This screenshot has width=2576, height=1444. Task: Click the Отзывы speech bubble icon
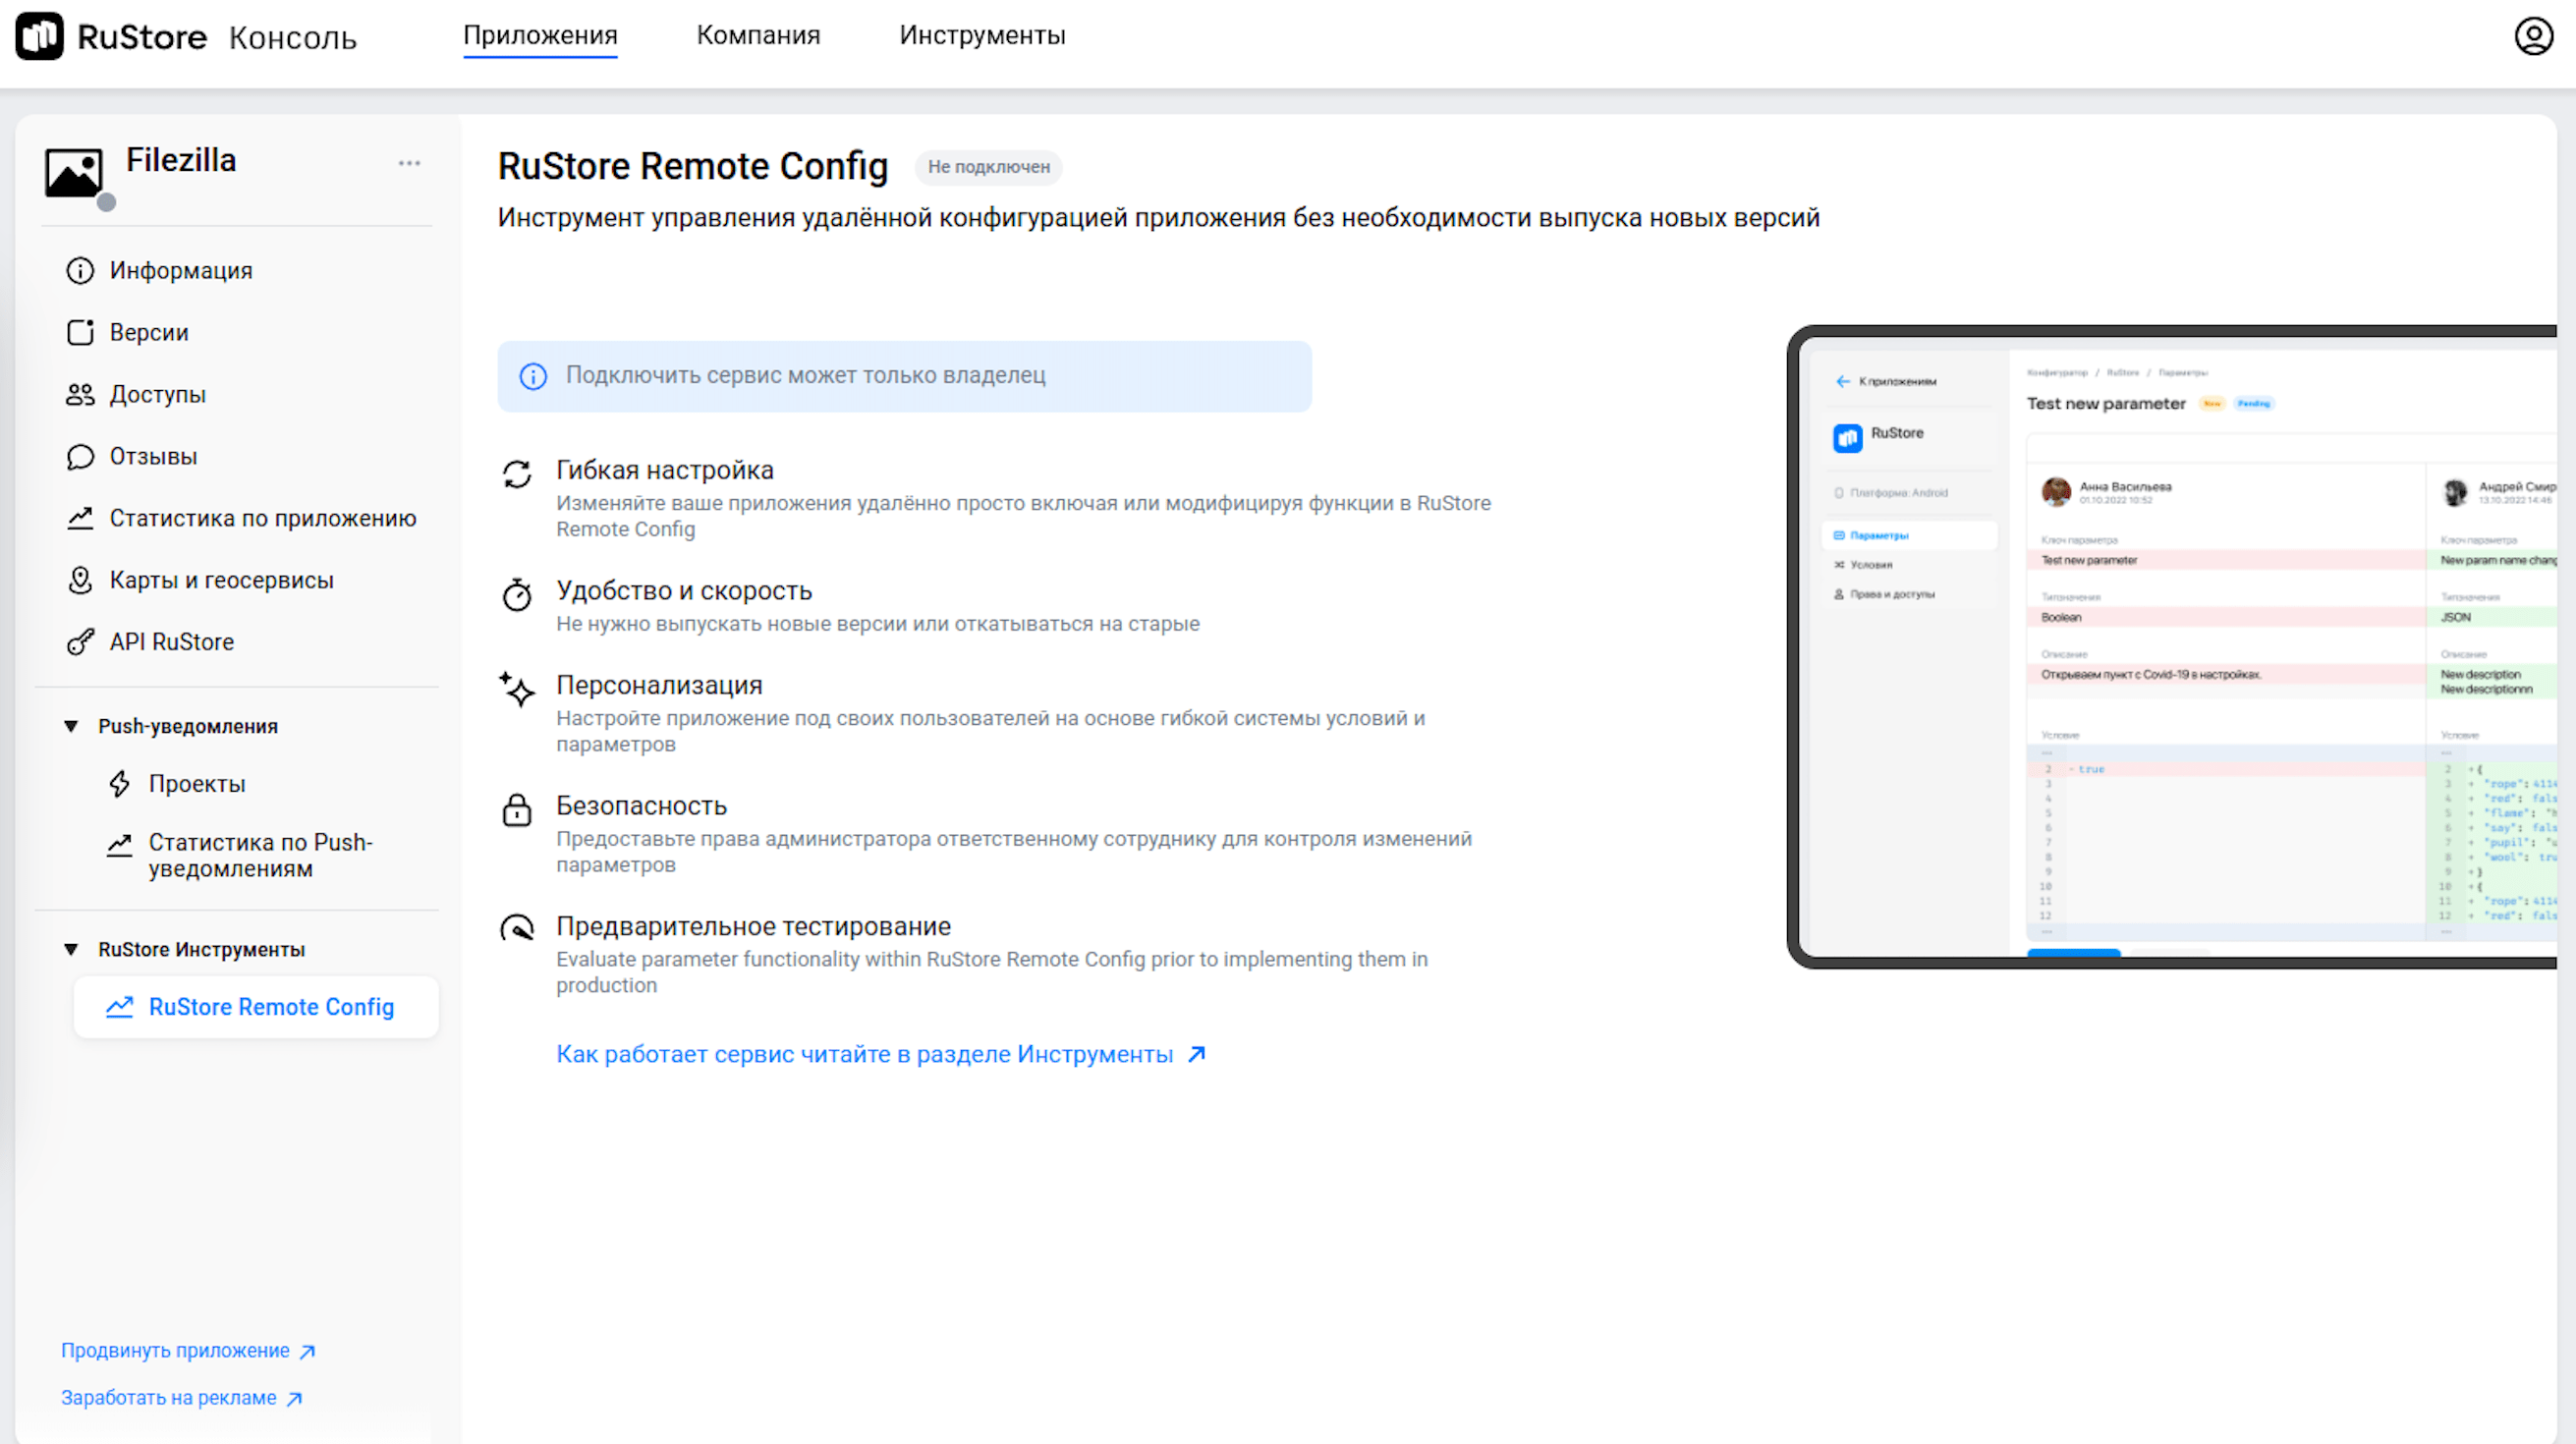point(80,457)
